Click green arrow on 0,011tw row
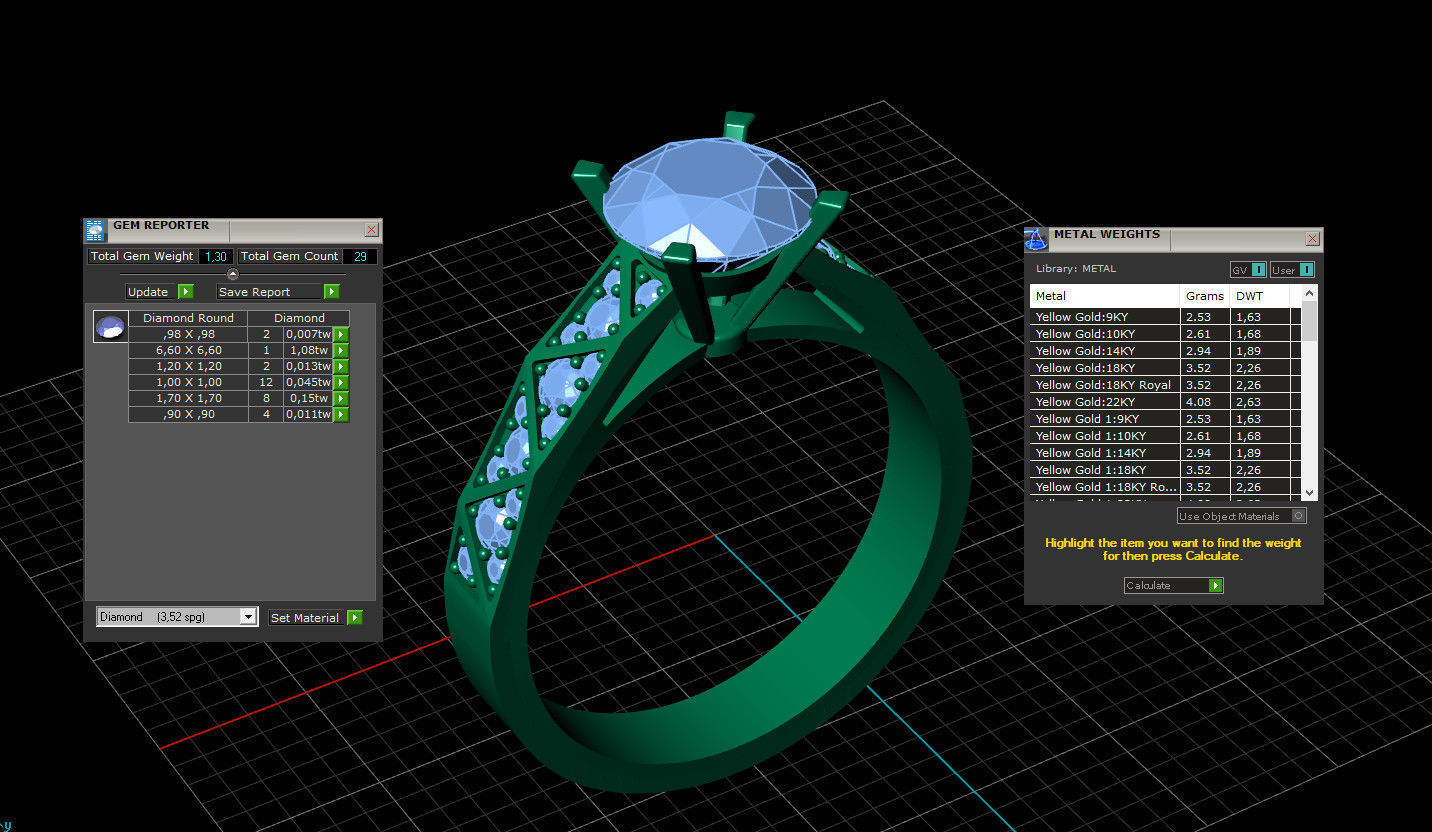The width and height of the screenshot is (1432, 832). tap(341, 414)
